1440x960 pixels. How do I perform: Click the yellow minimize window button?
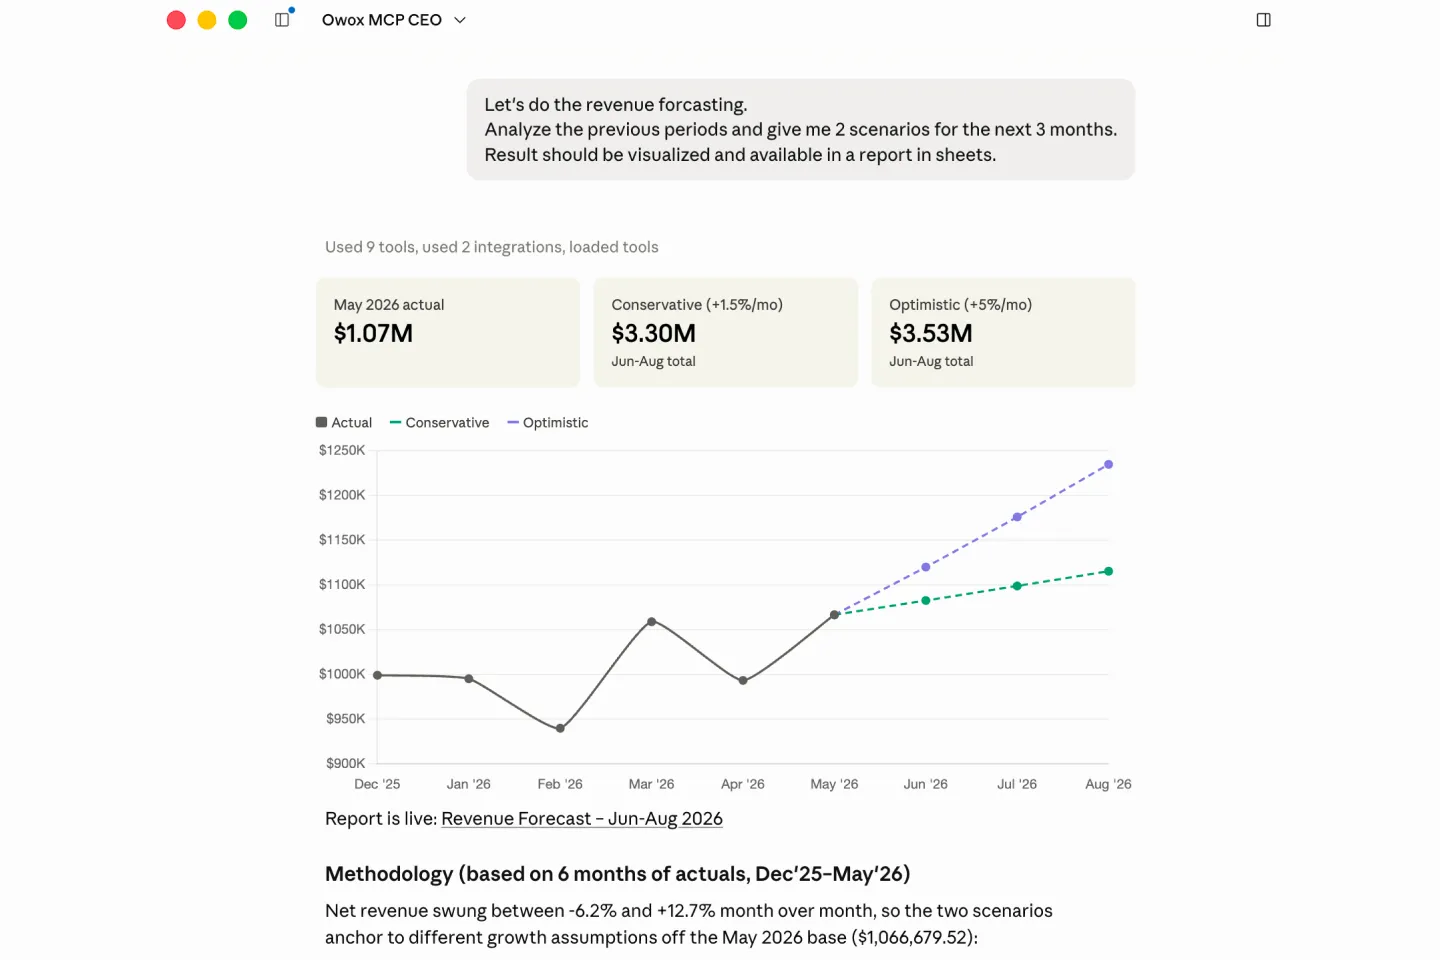[x=207, y=20]
